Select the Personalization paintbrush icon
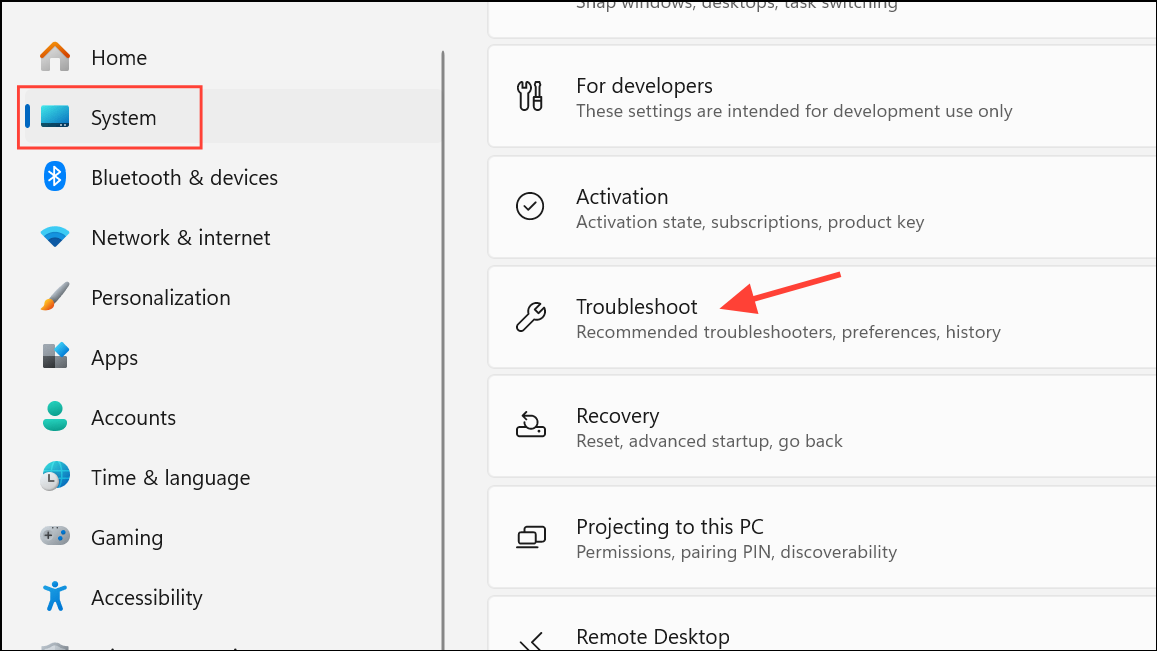This screenshot has height=651, width=1157. (53, 297)
